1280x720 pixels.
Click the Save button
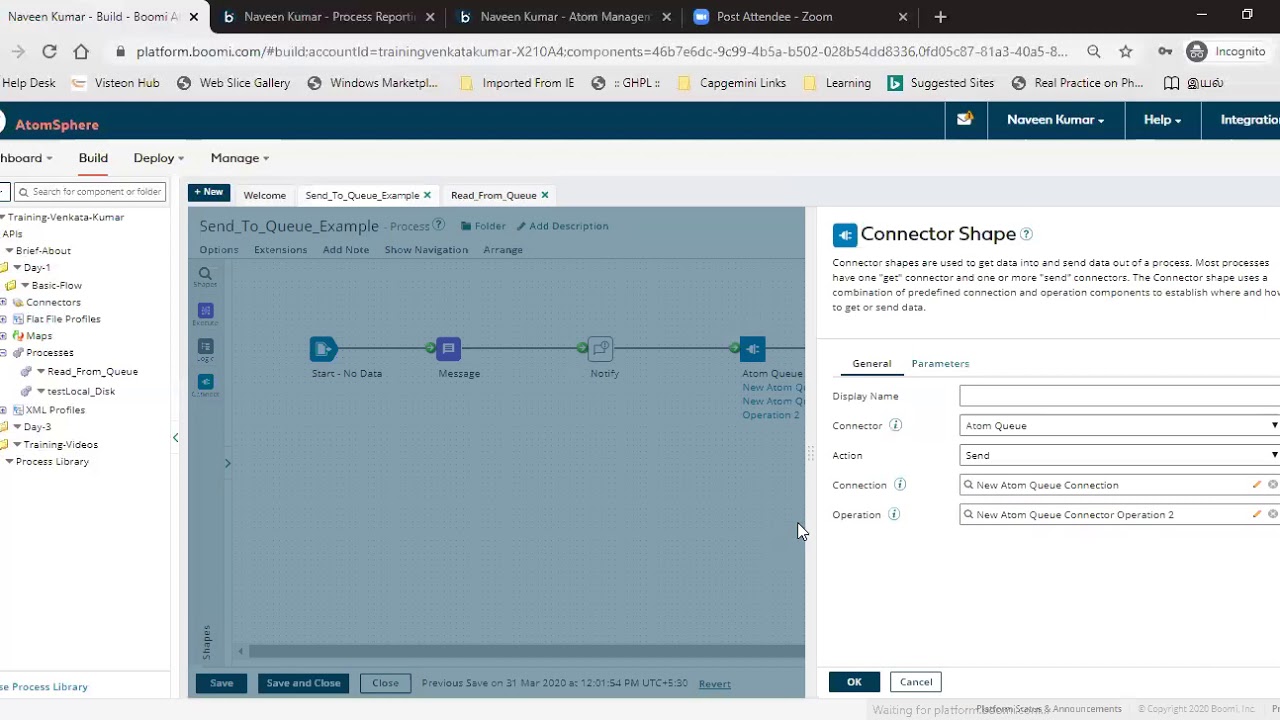(222, 684)
